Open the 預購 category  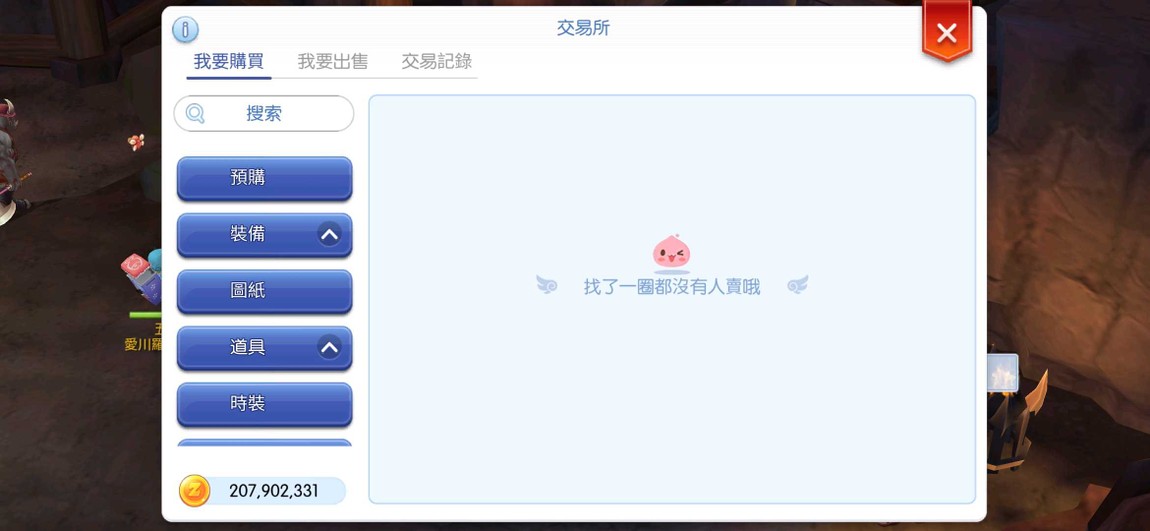click(265, 178)
